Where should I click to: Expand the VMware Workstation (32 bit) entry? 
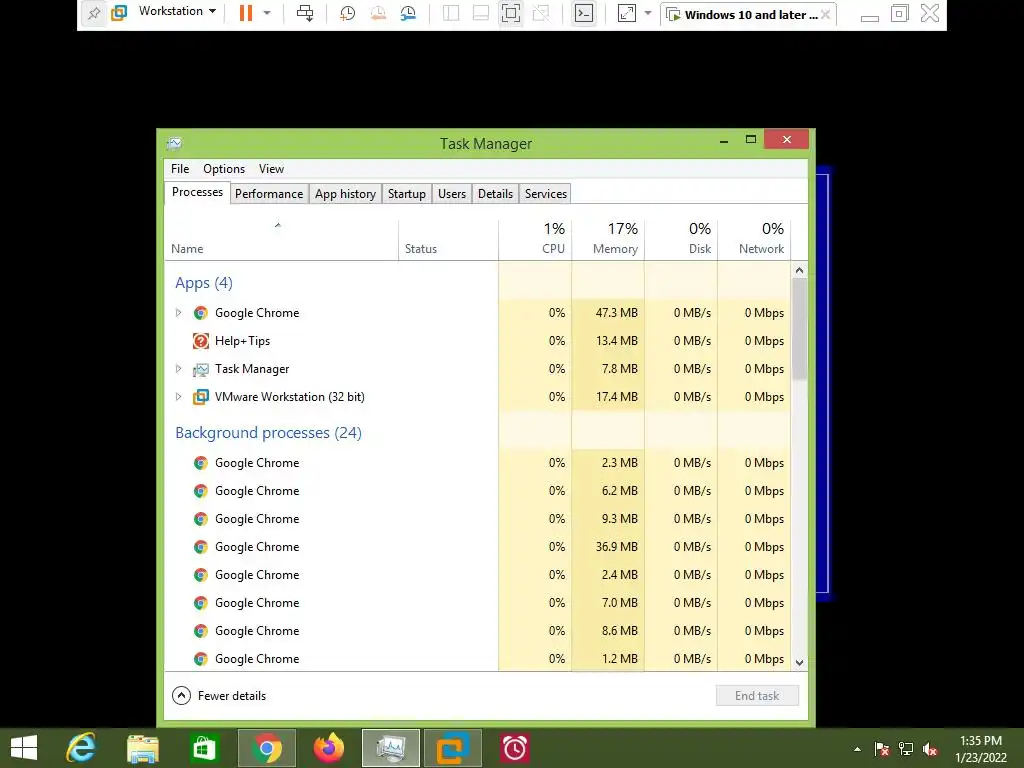click(x=178, y=396)
